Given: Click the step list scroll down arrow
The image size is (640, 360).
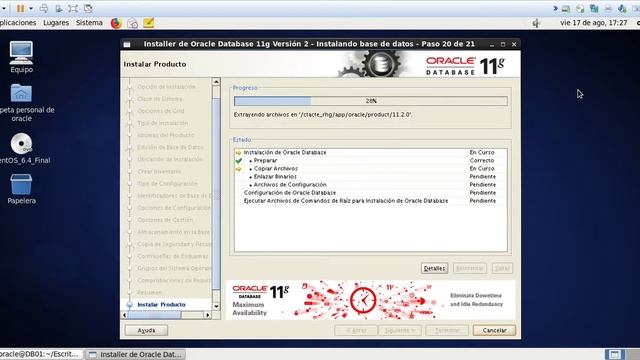Looking at the screenshot, I should click(x=216, y=306).
